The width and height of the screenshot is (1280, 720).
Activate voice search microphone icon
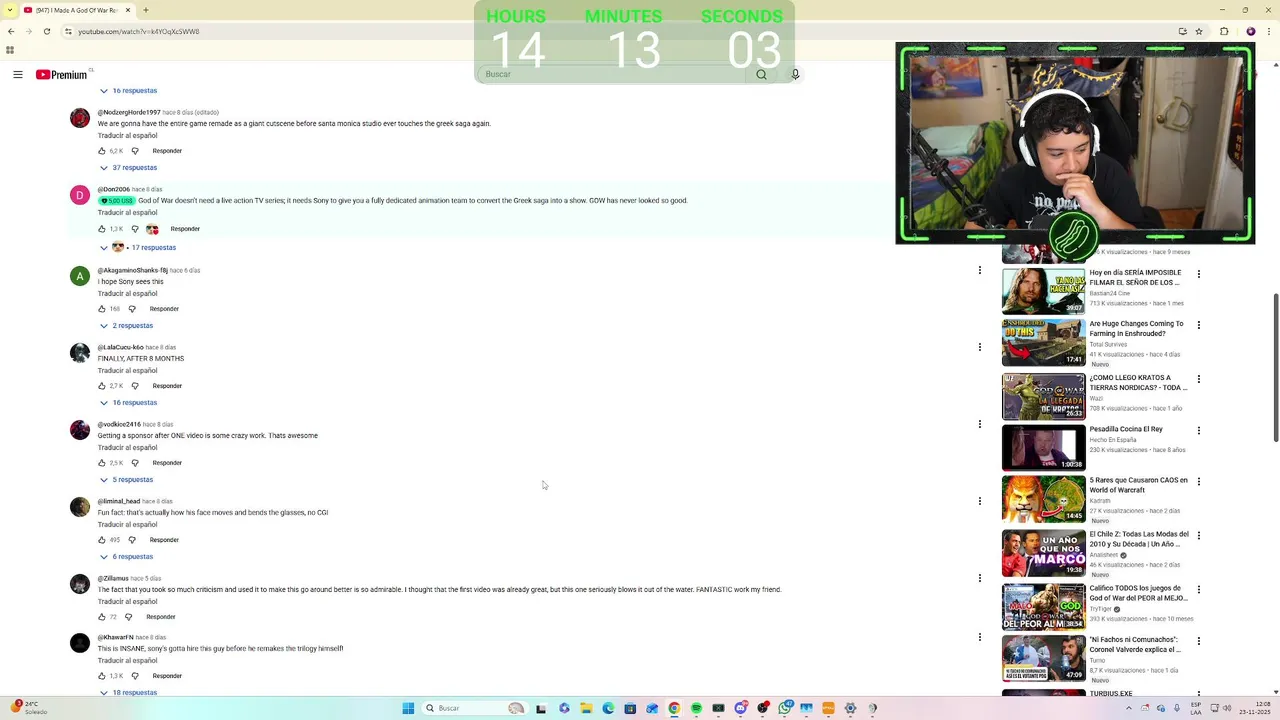coord(795,74)
